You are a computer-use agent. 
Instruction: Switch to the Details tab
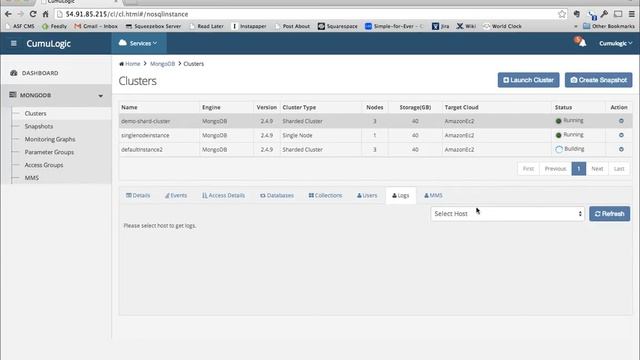pyautogui.click(x=138, y=196)
